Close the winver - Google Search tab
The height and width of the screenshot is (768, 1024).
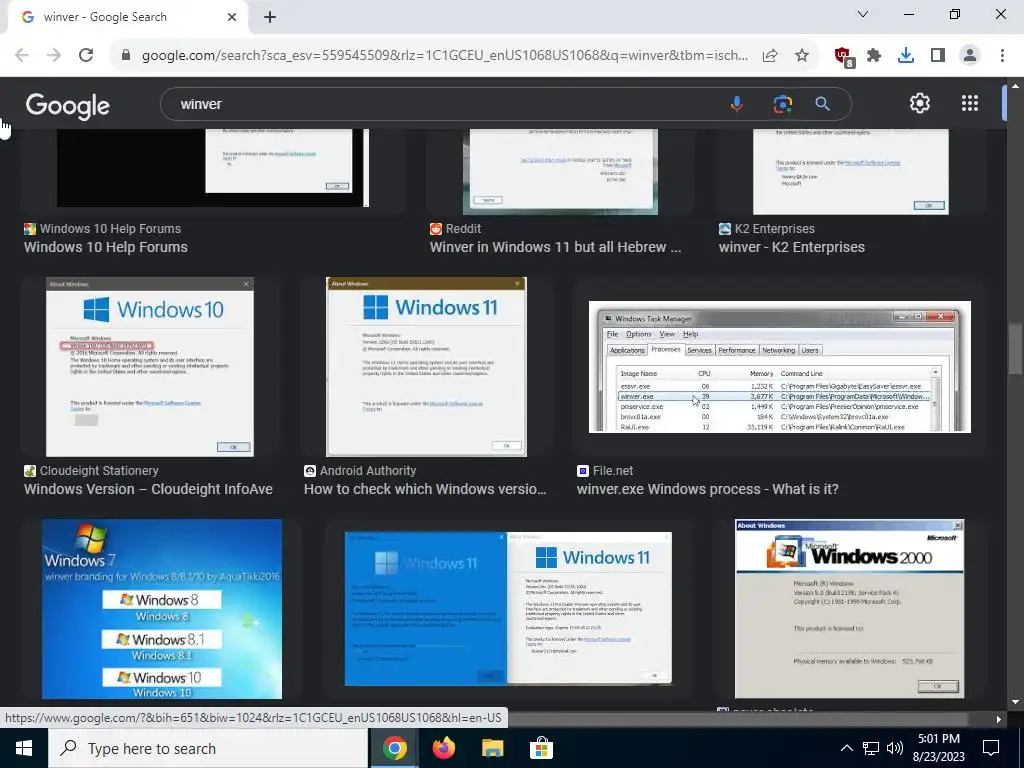pos(232,17)
